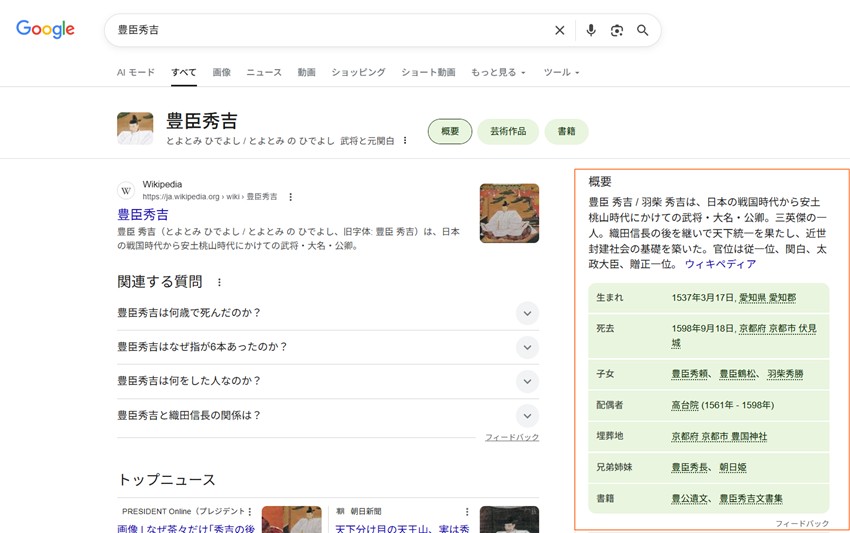The height and width of the screenshot is (533, 850).
Task: Switch to the 画像 tab
Action: tap(221, 72)
